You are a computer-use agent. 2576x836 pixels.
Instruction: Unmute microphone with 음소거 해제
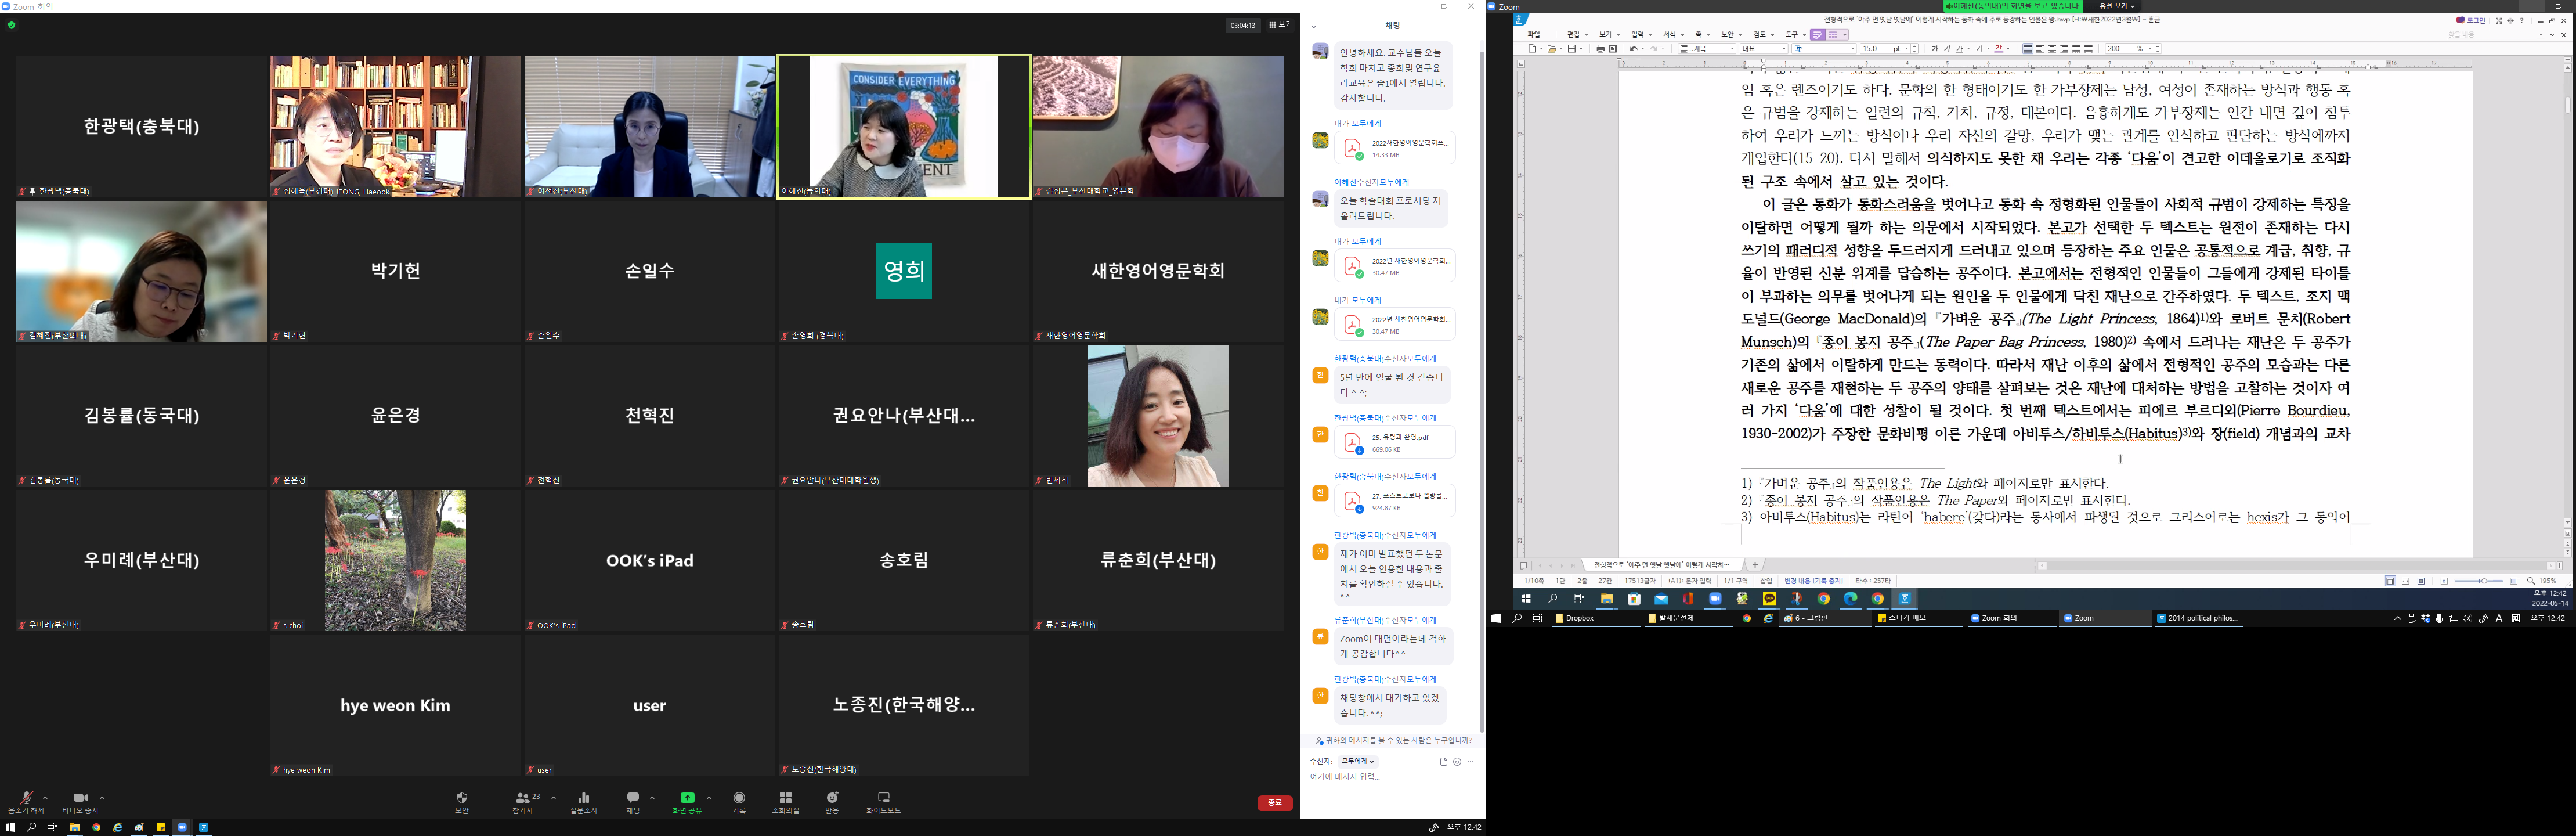coord(25,798)
